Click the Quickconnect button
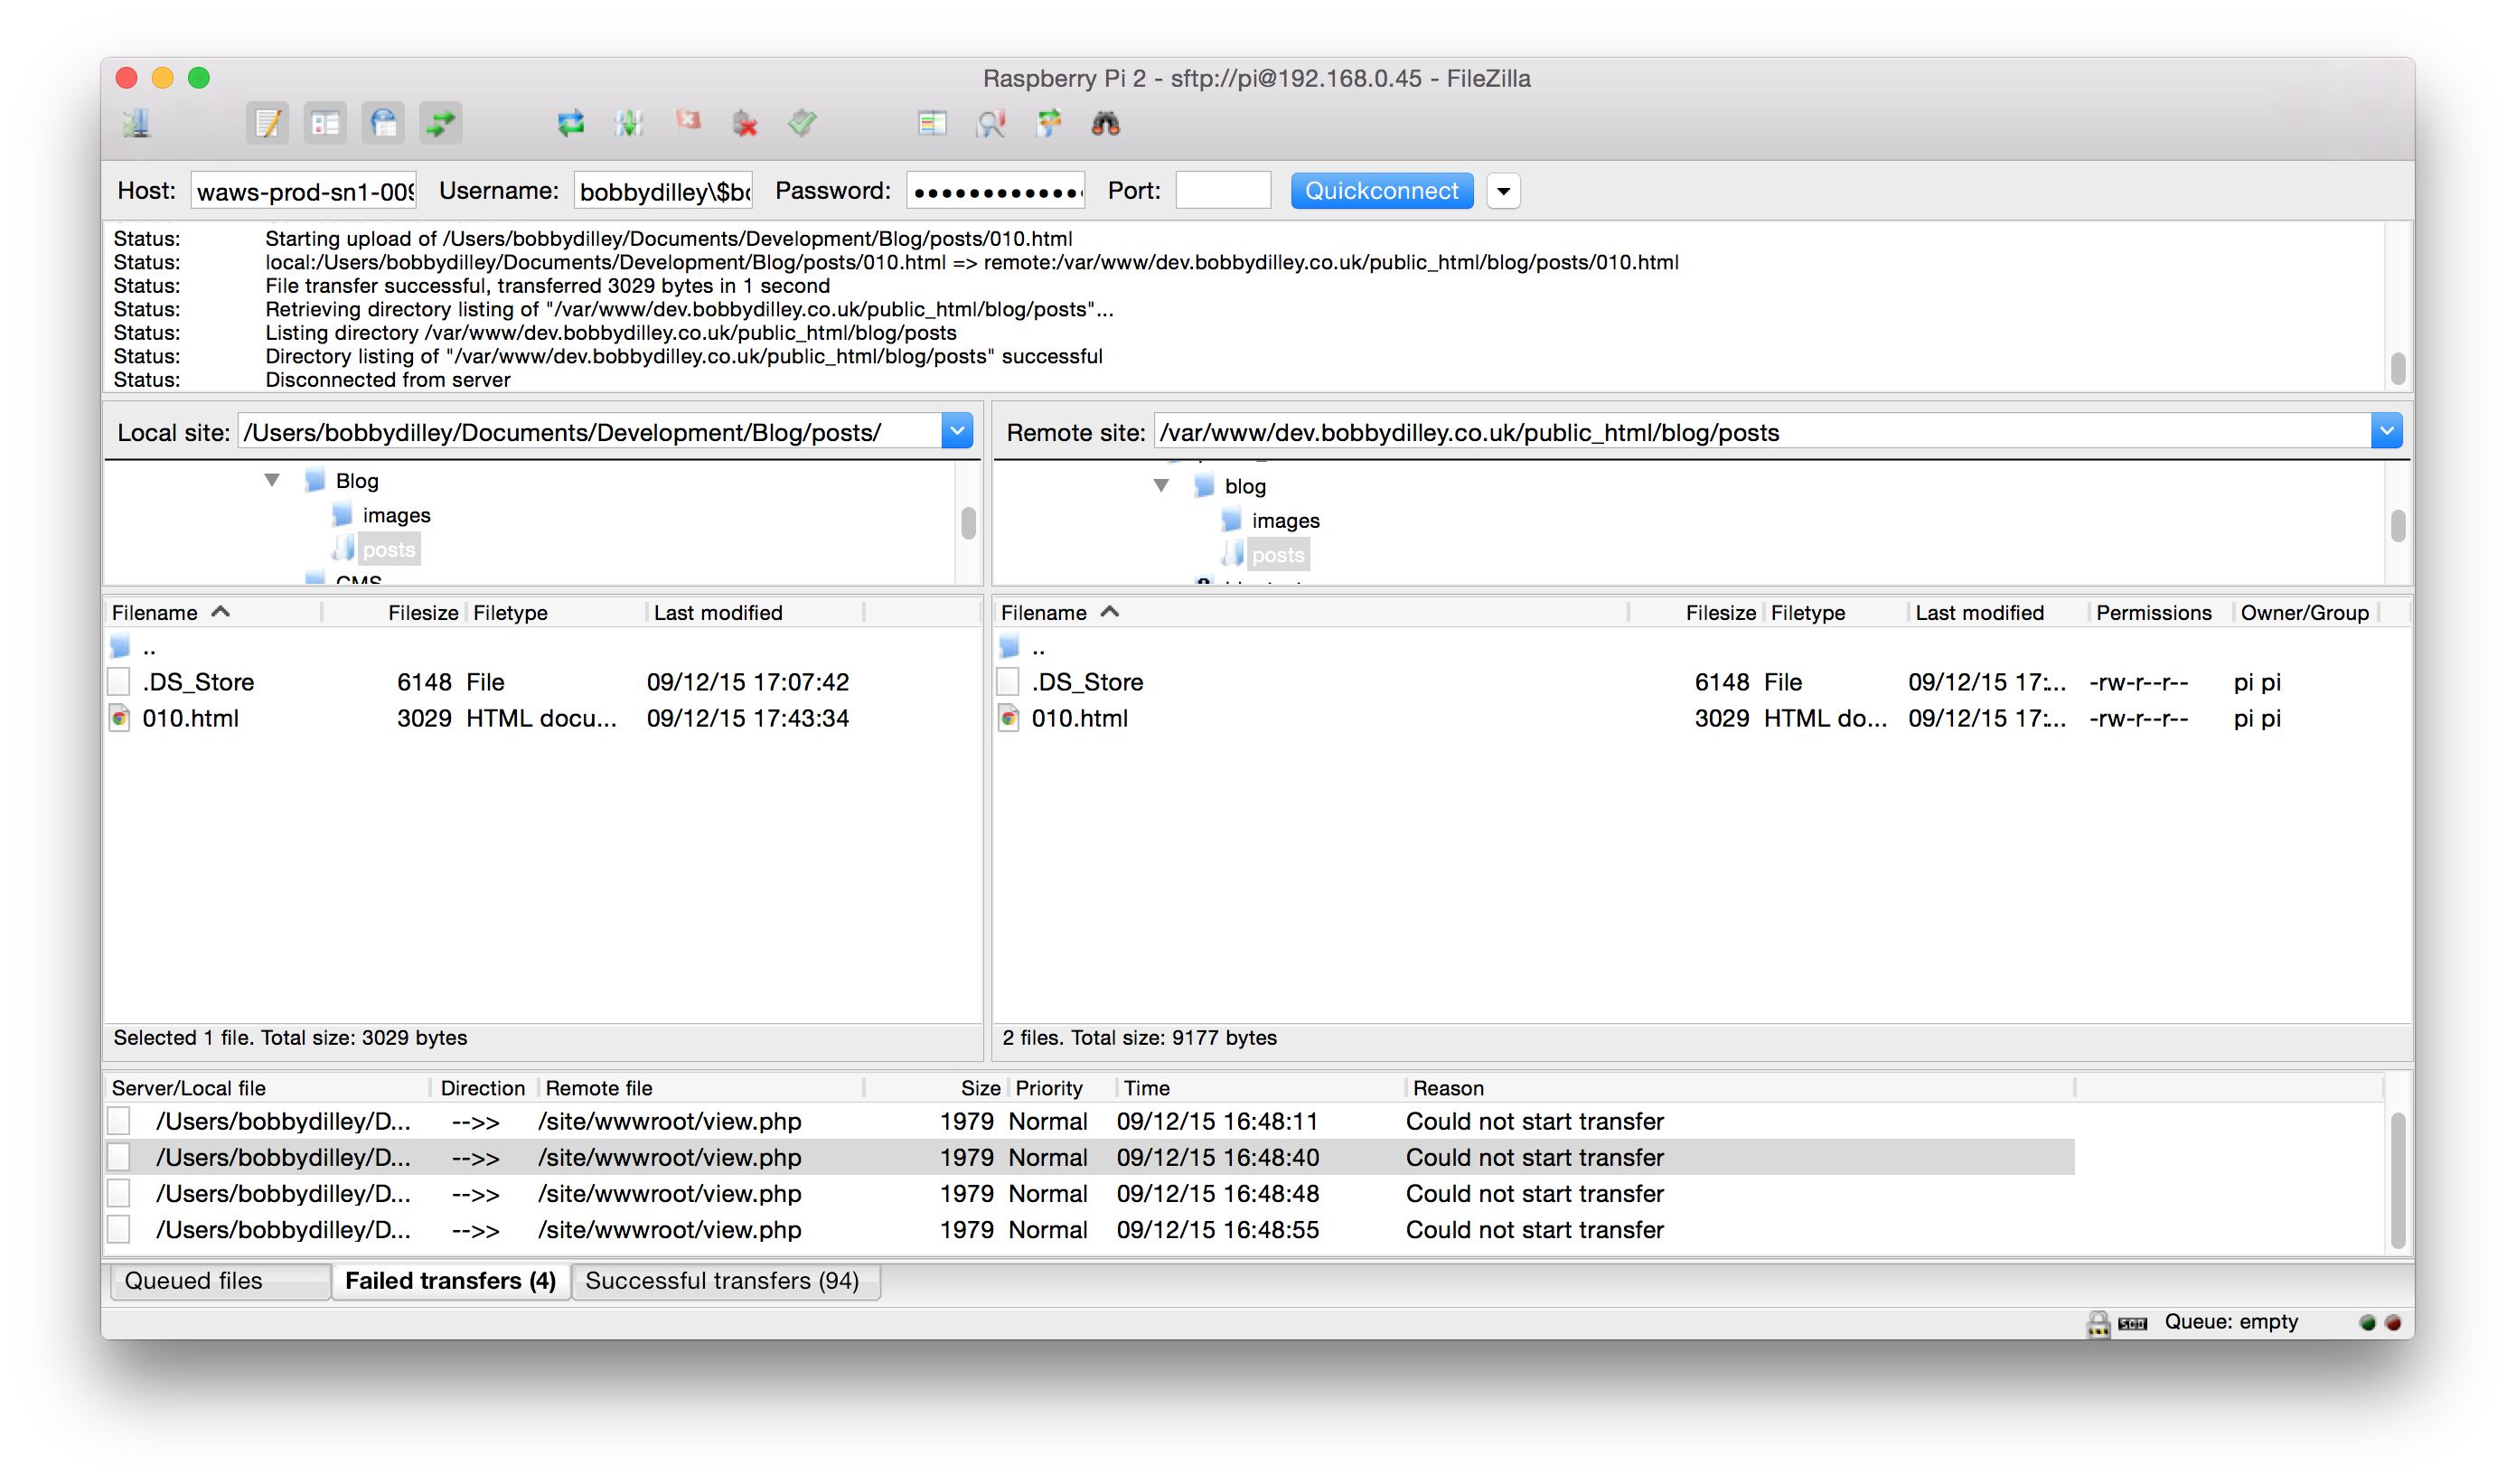 coord(1382,191)
